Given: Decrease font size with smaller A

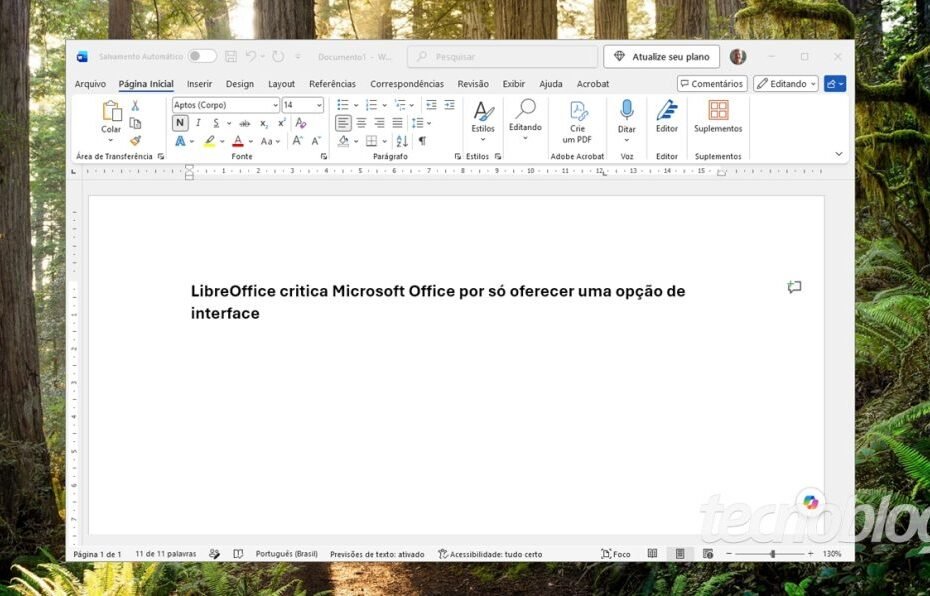Looking at the screenshot, I should [x=316, y=141].
